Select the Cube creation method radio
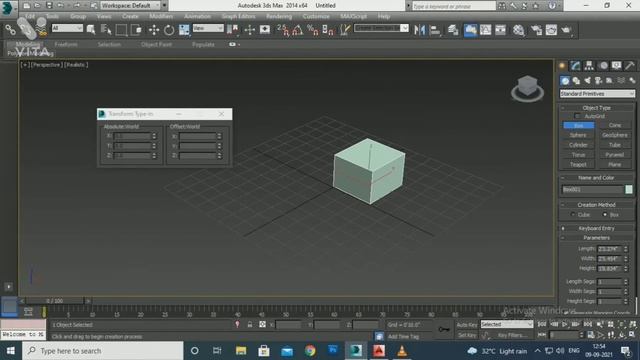The width and height of the screenshot is (640, 360). (x=573, y=215)
